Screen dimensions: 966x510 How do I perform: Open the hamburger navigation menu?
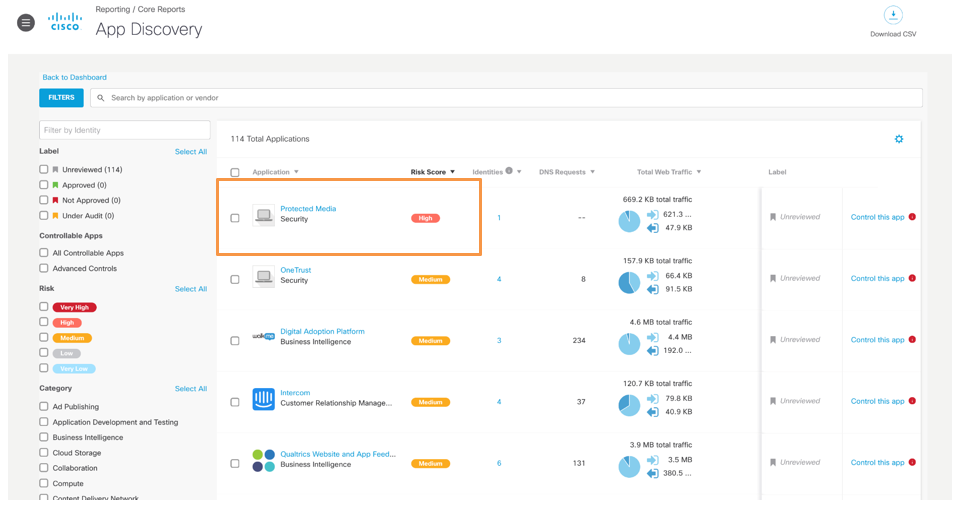click(x=26, y=23)
